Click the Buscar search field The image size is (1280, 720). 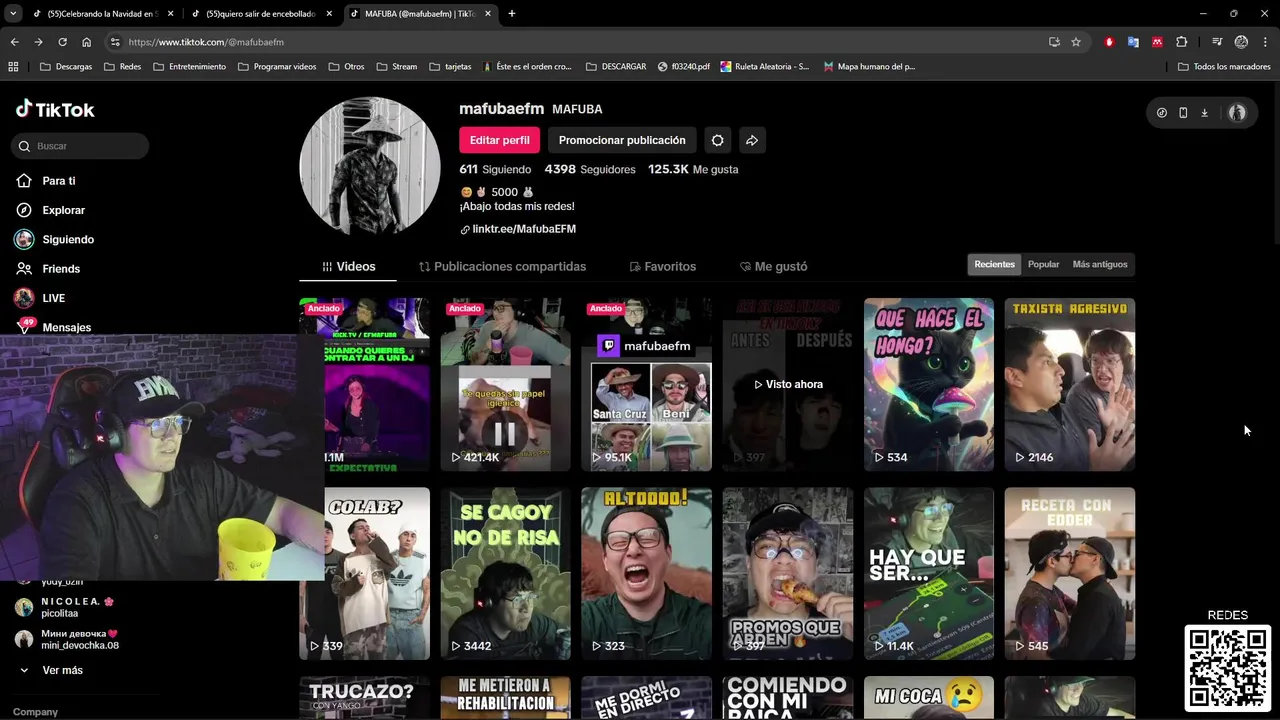pyautogui.click(x=80, y=146)
